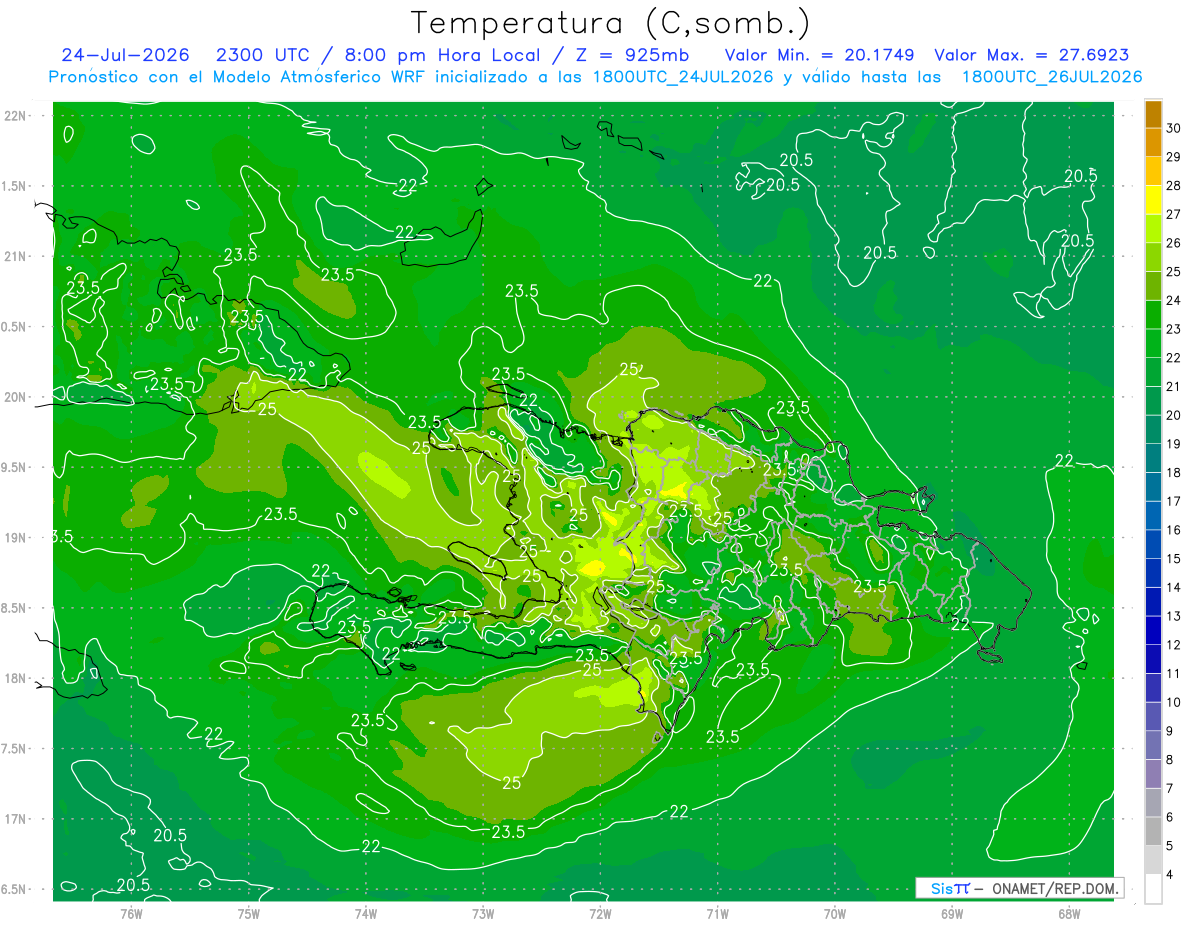Click the color scale label '4'

point(1170,874)
